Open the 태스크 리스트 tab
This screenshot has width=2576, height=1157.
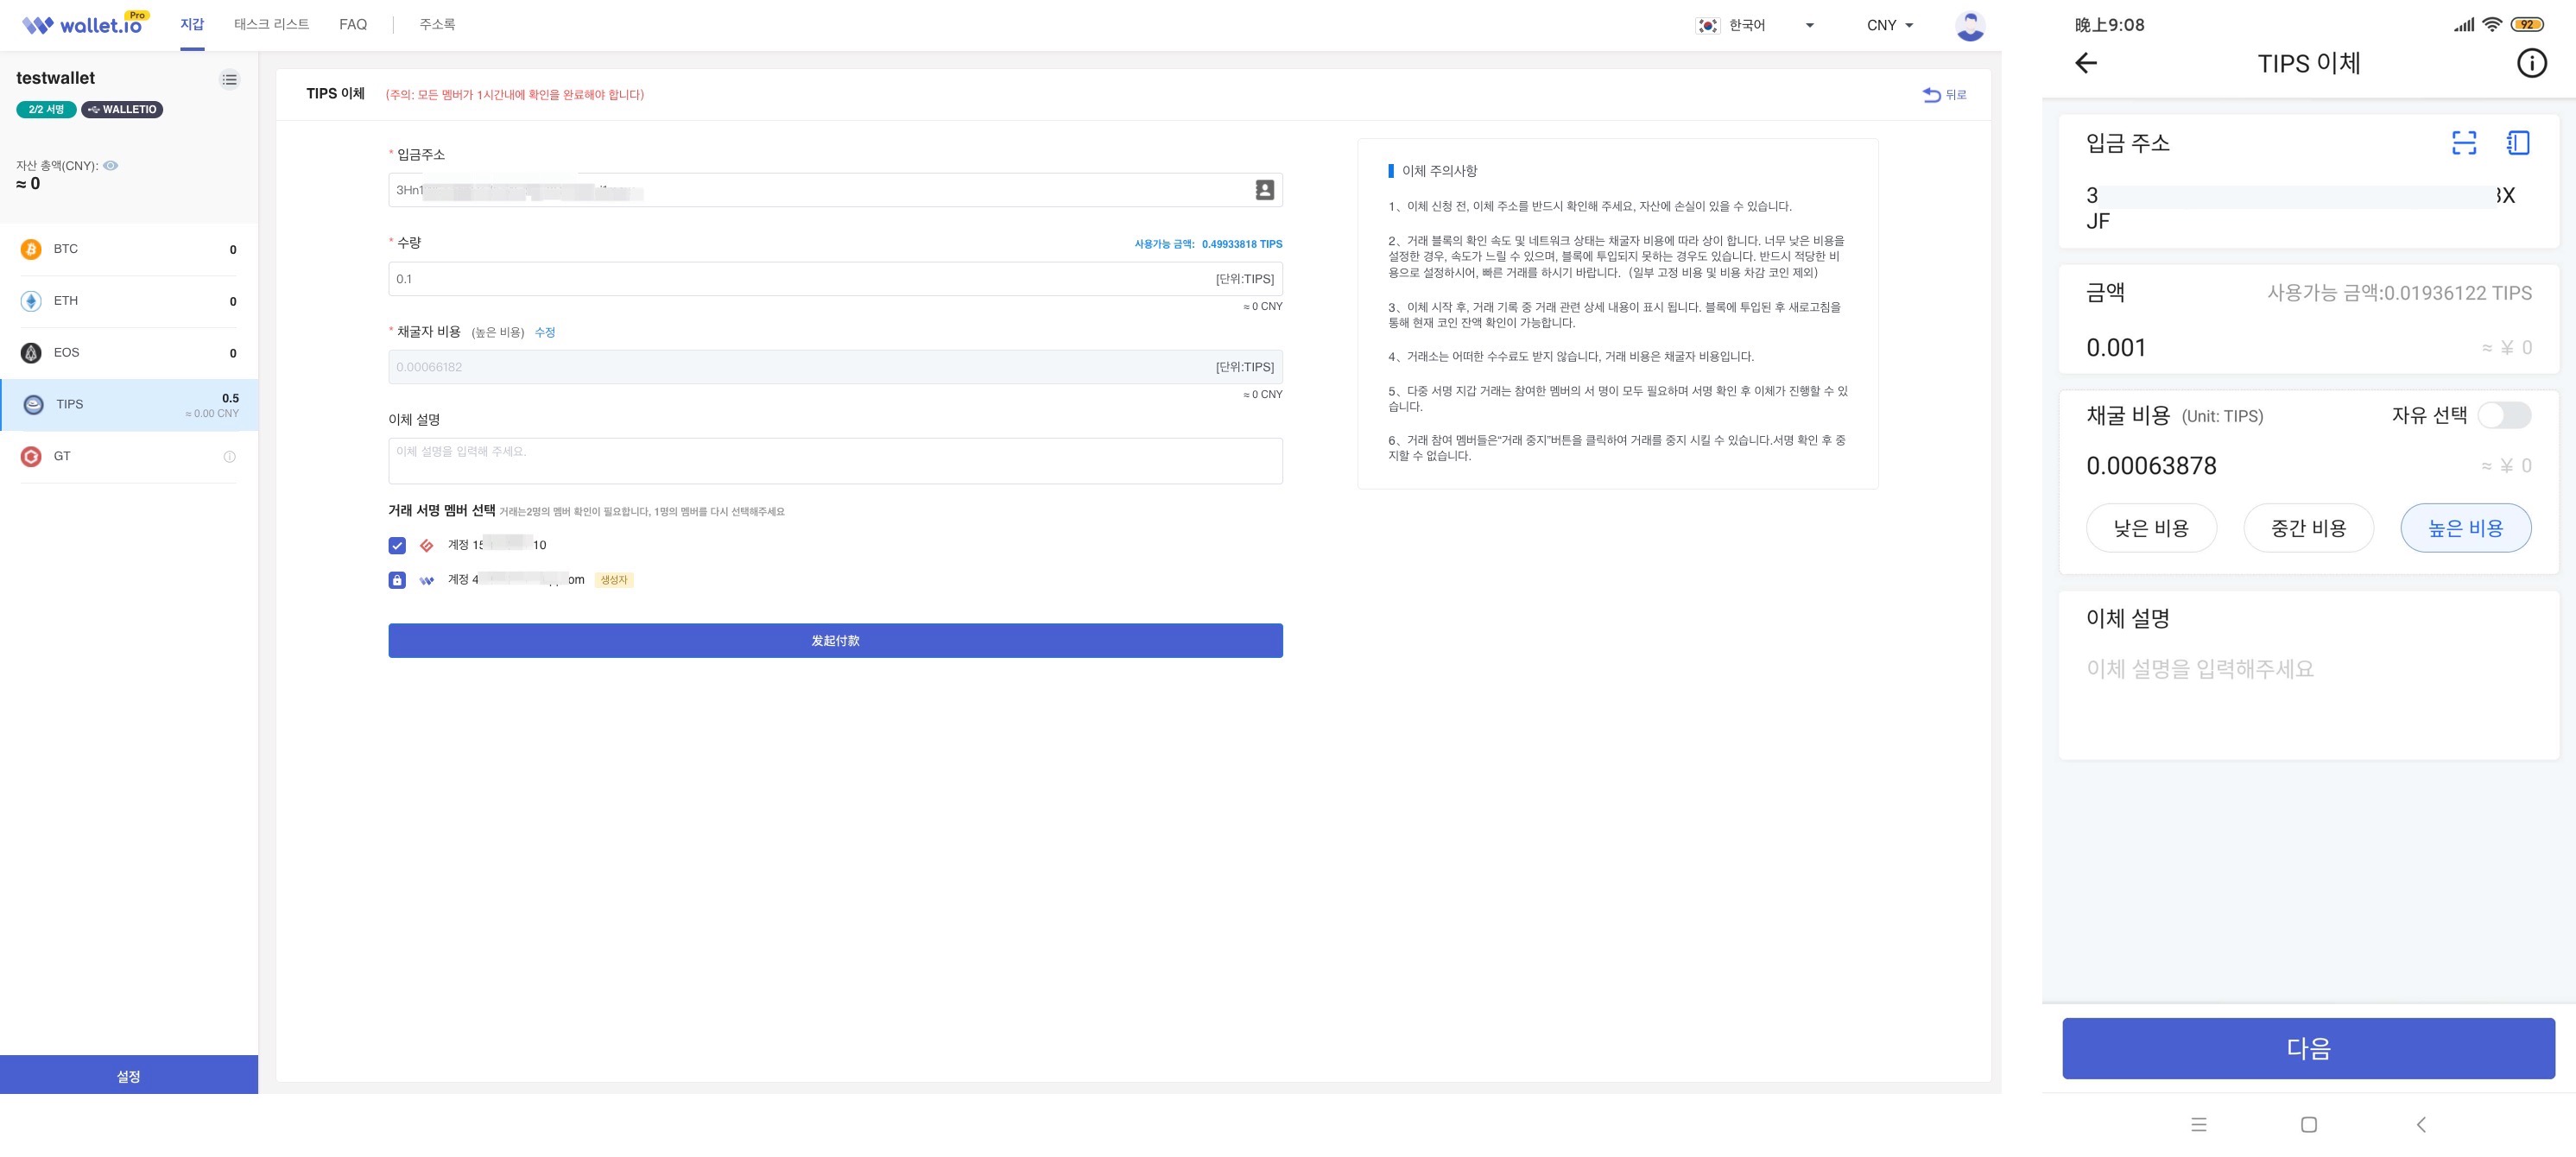[x=271, y=24]
